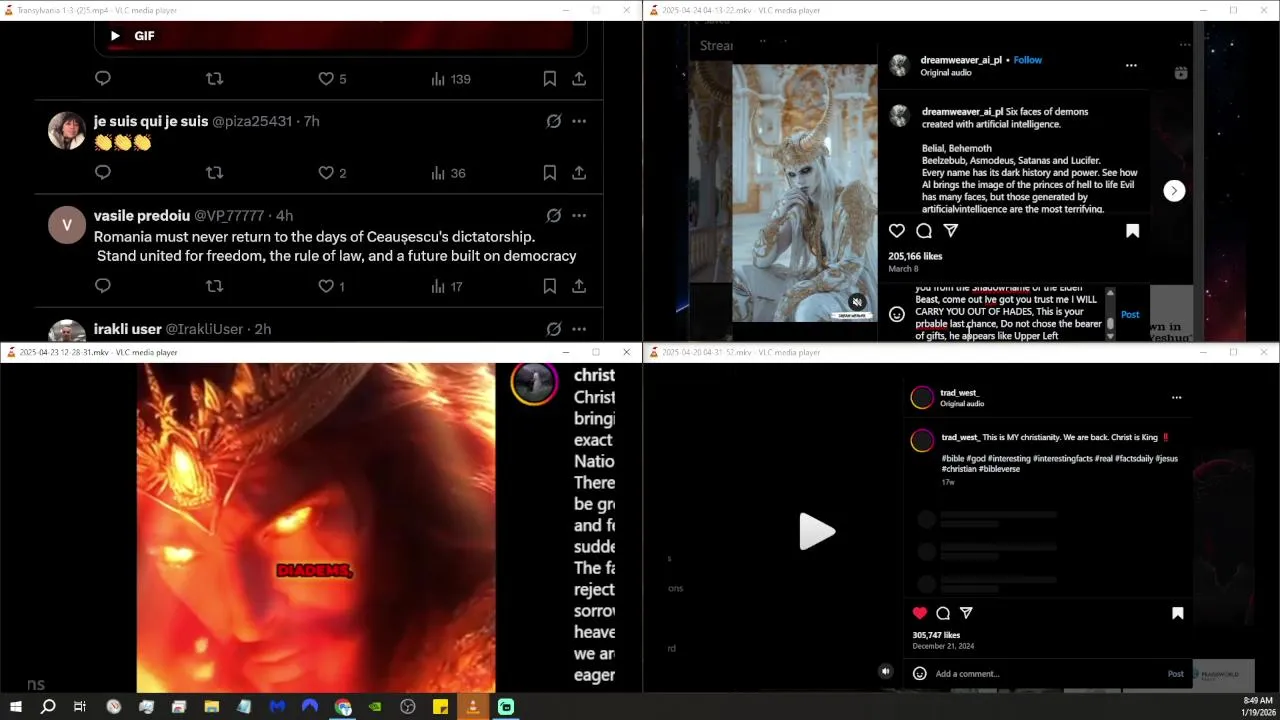The height and width of the screenshot is (720, 1280).
Task: Like the @piza25431 tweet with 2 likes
Action: [326, 173]
